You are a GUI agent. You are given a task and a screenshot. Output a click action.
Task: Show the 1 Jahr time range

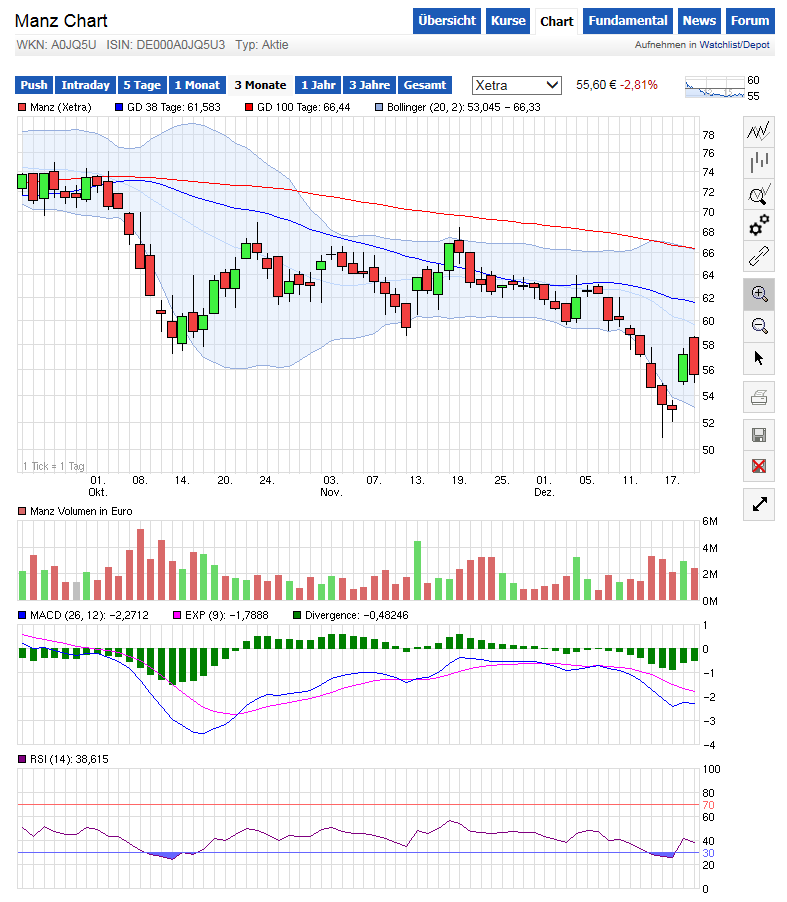click(x=318, y=85)
